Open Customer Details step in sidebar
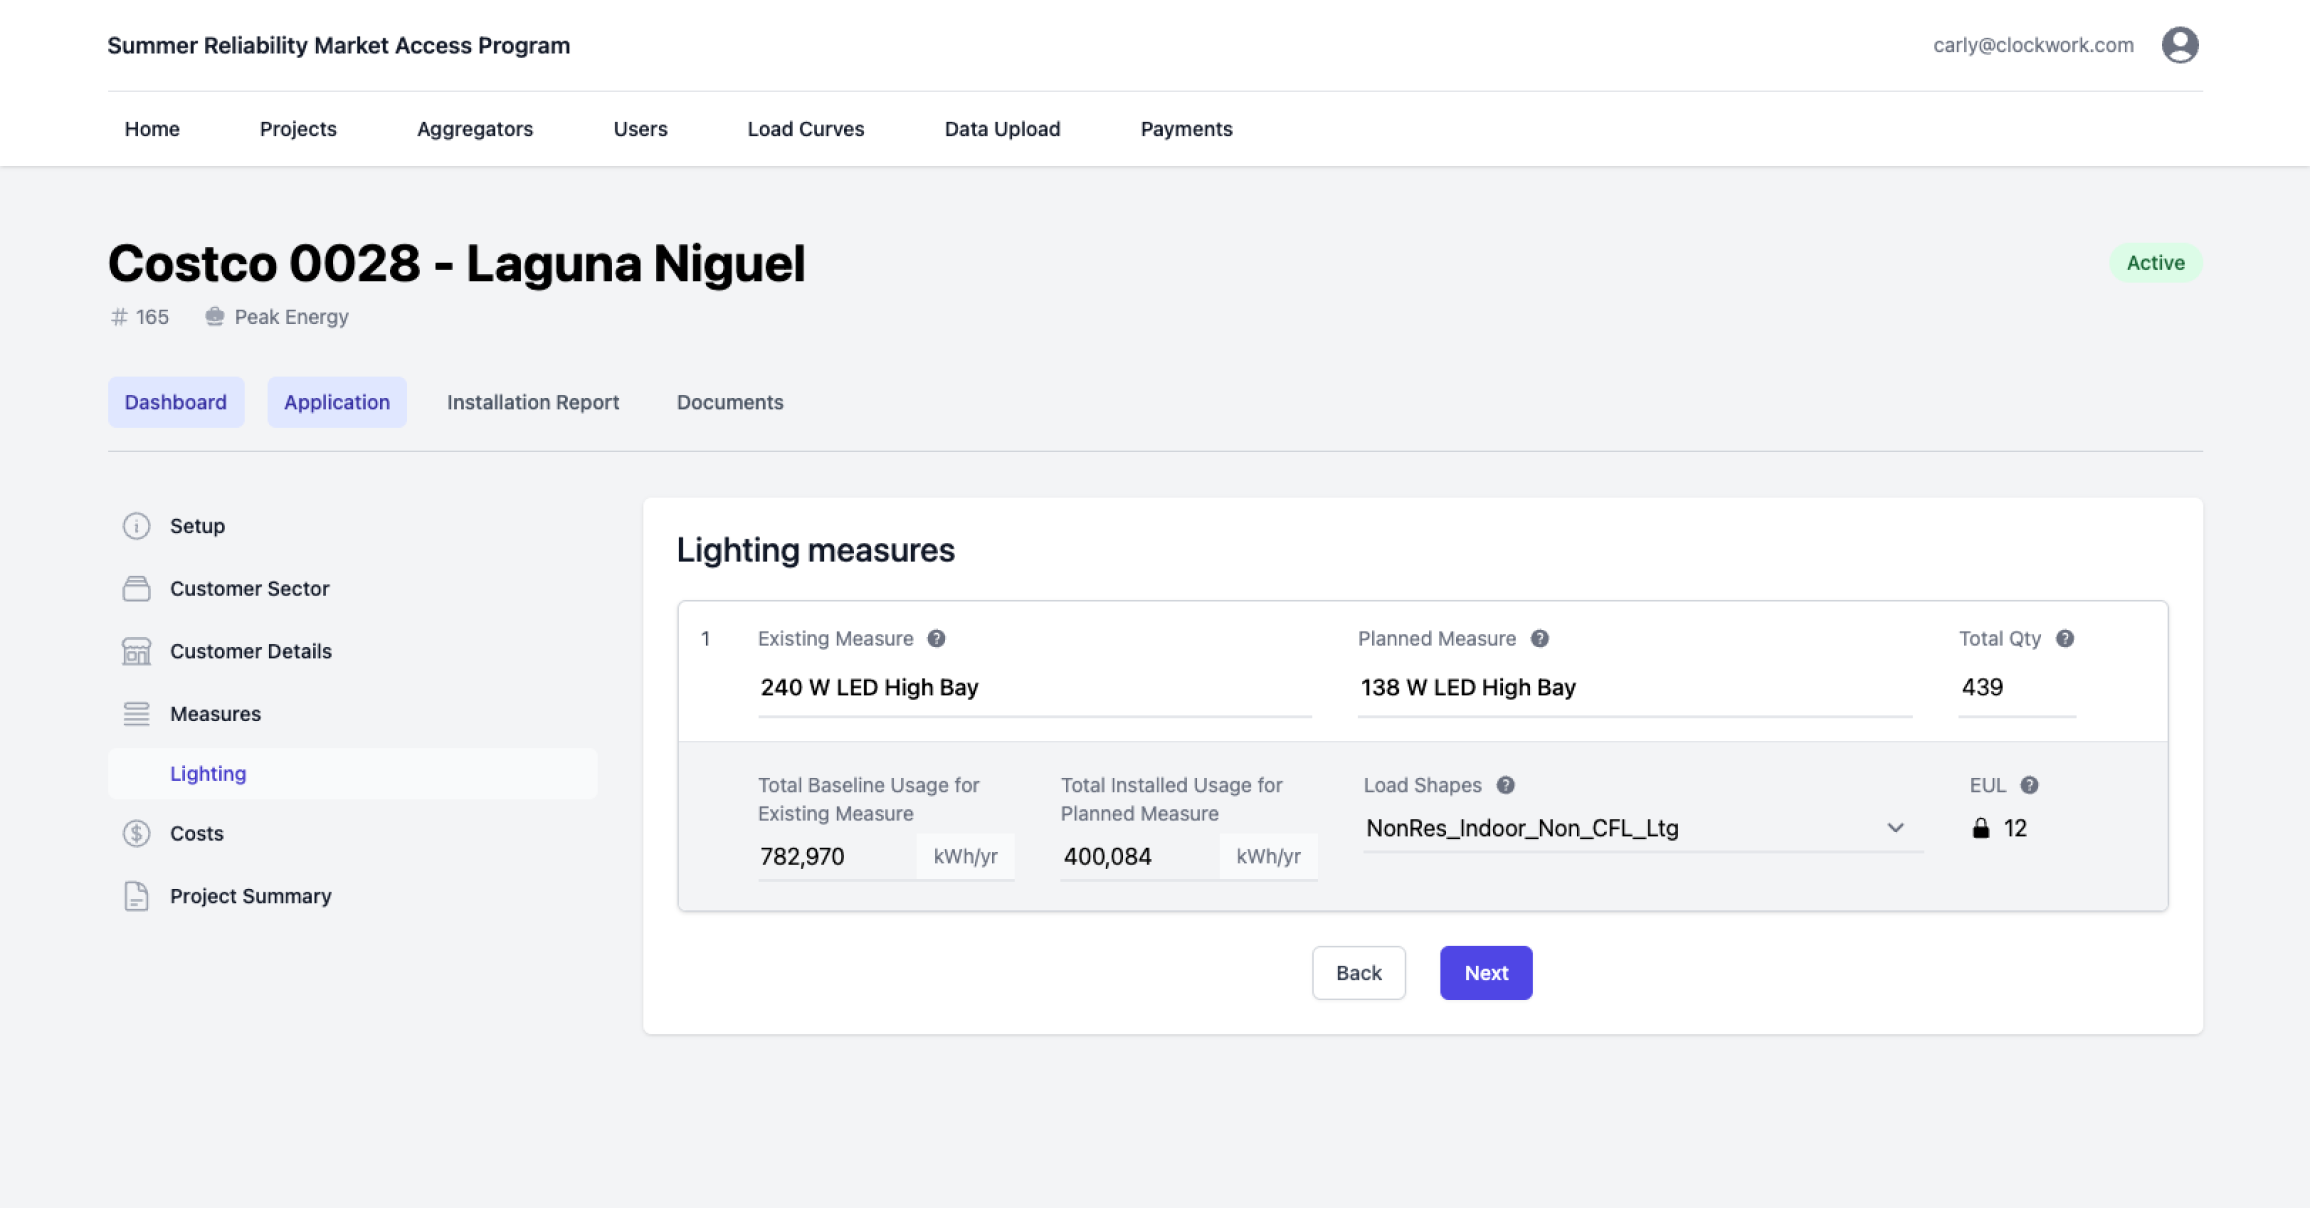The image size is (2310, 1208). pyautogui.click(x=352, y=651)
